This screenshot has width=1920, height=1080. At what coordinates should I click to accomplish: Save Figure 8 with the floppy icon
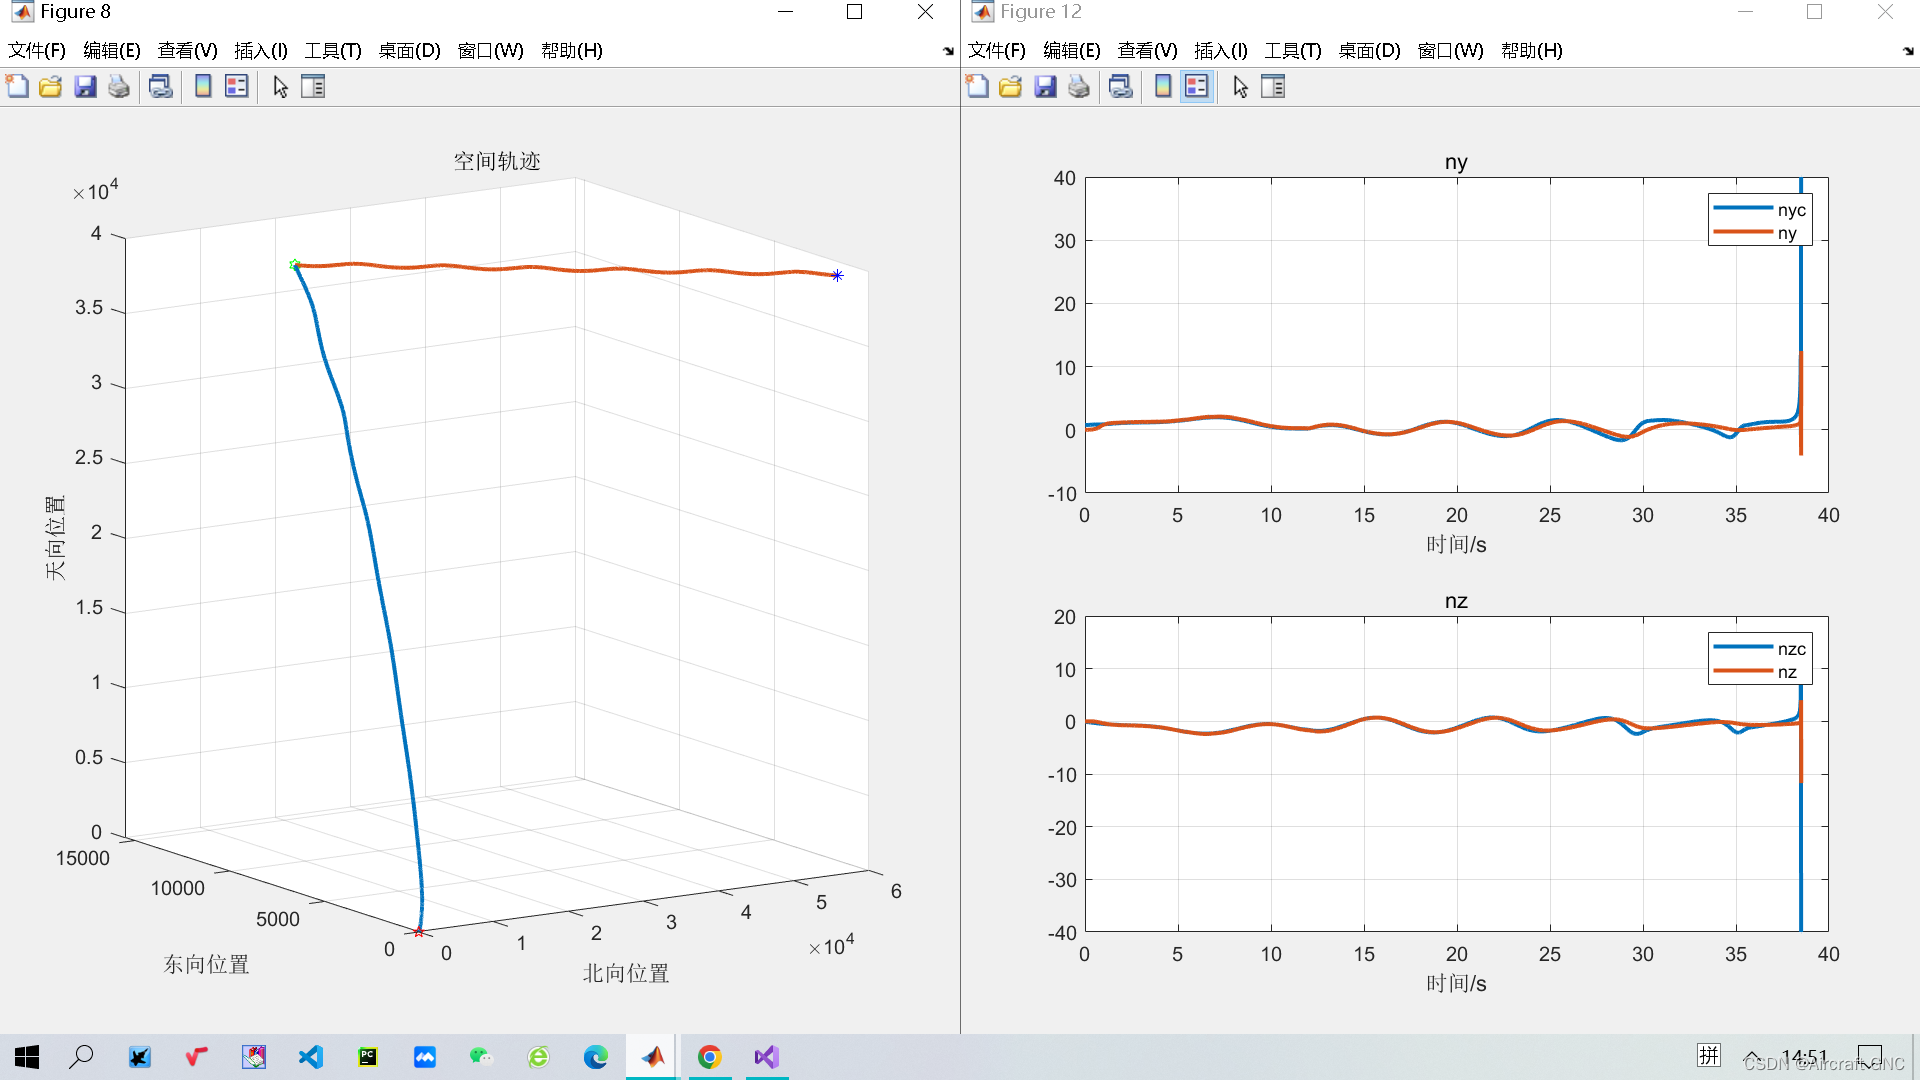coord(85,87)
